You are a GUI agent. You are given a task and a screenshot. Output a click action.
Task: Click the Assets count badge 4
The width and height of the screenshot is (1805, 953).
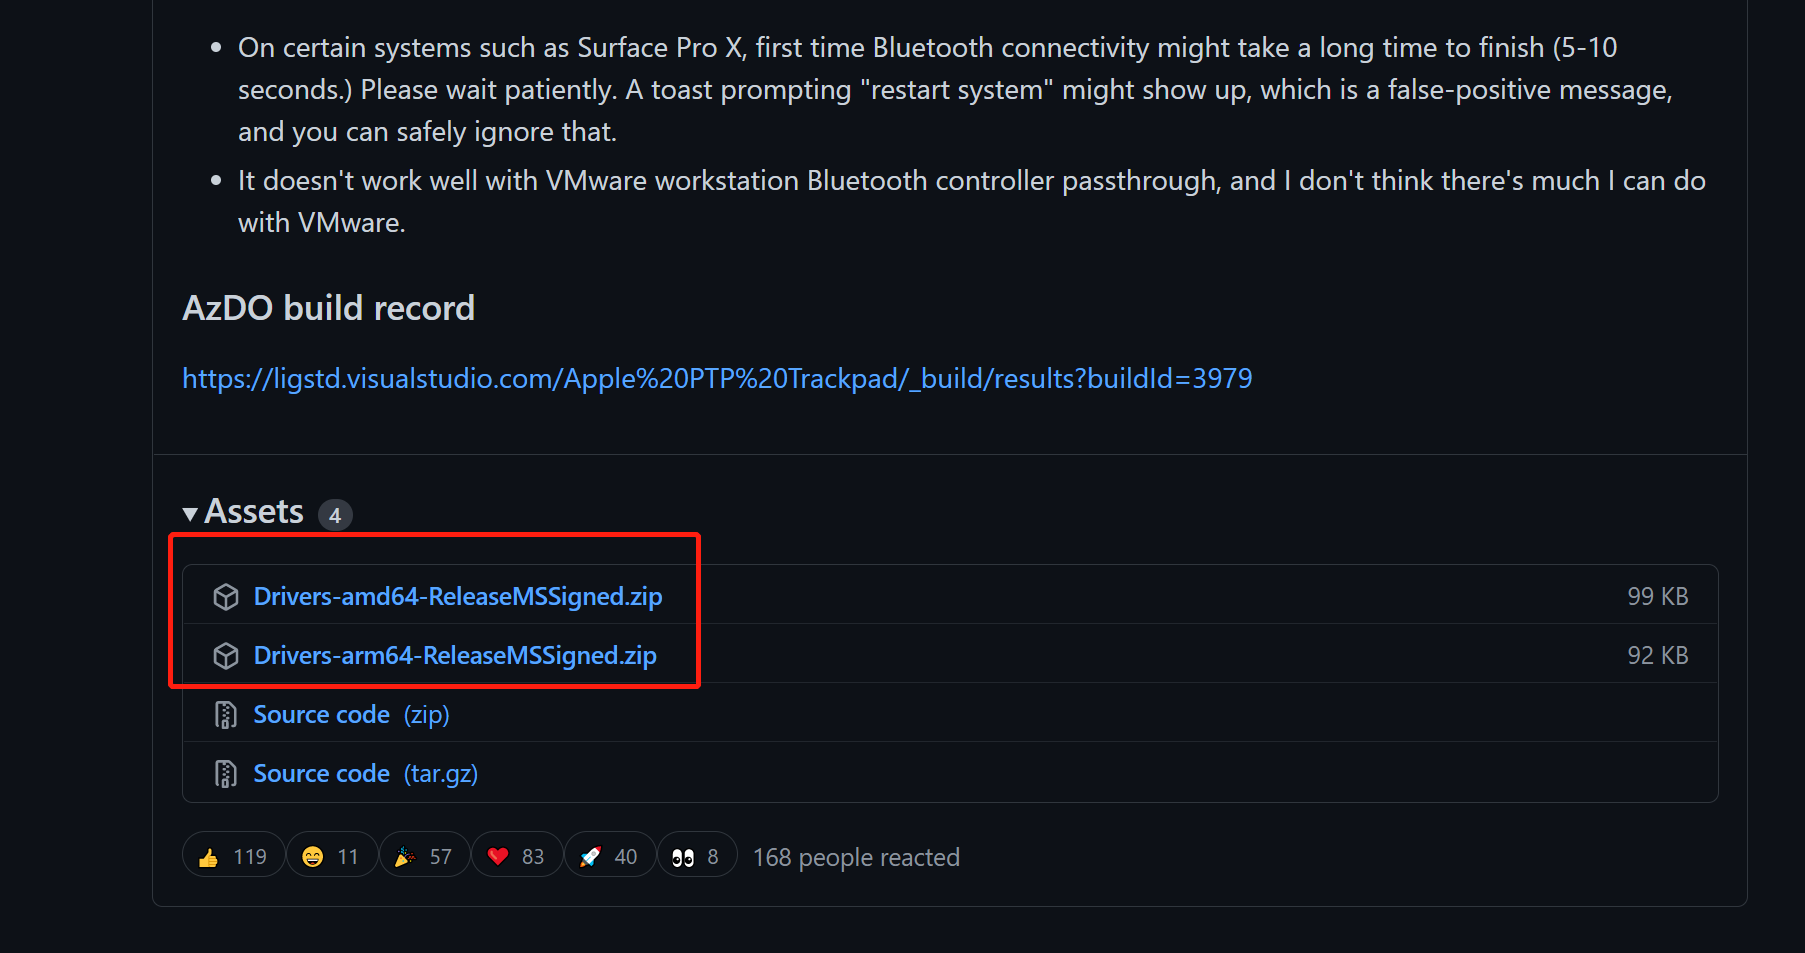pos(335,515)
